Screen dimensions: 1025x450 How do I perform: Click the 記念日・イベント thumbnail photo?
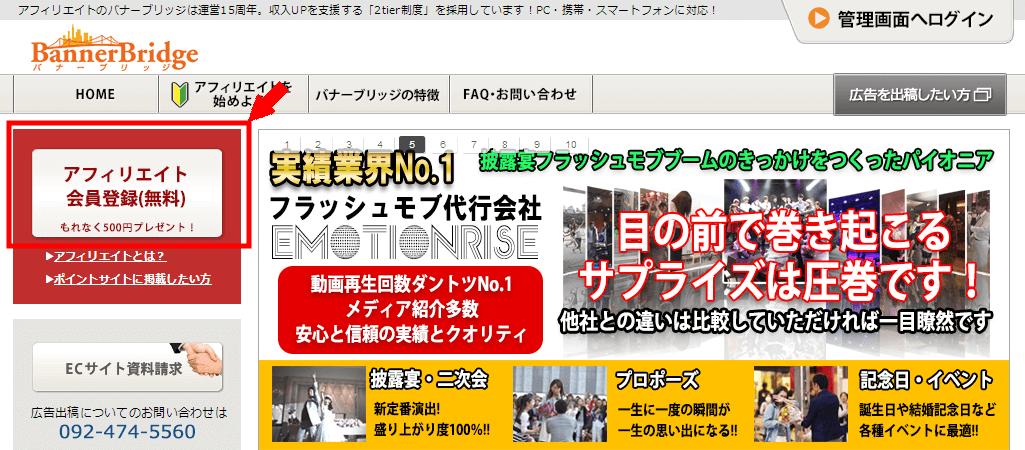pyautogui.click(x=801, y=403)
